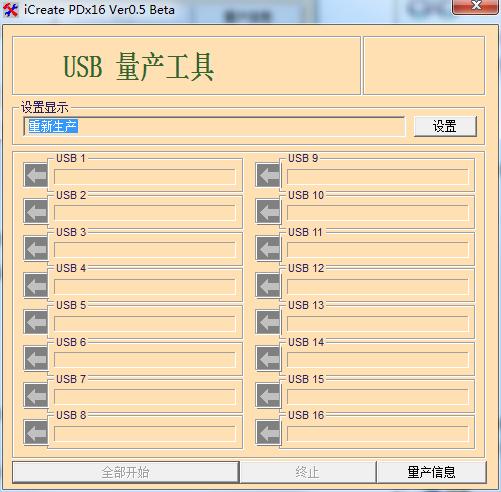Click the arrow icon beside USB 16

coord(268,432)
